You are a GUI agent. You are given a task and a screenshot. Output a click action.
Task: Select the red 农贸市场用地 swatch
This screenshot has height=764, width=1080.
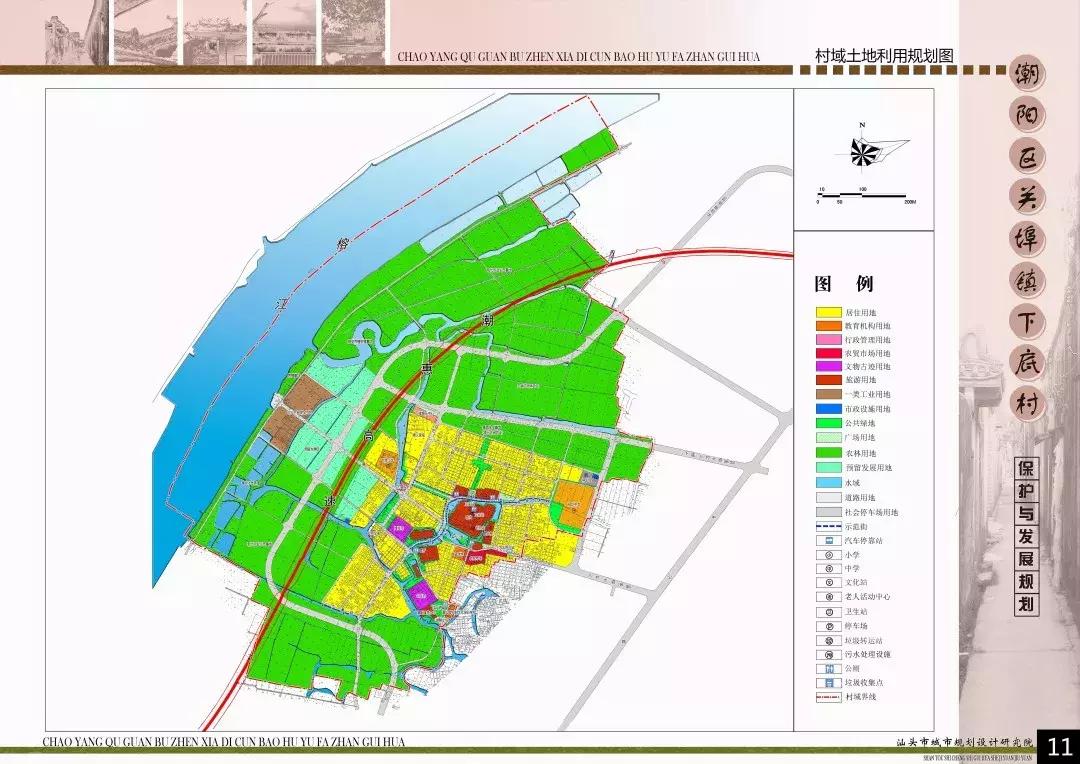click(829, 353)
